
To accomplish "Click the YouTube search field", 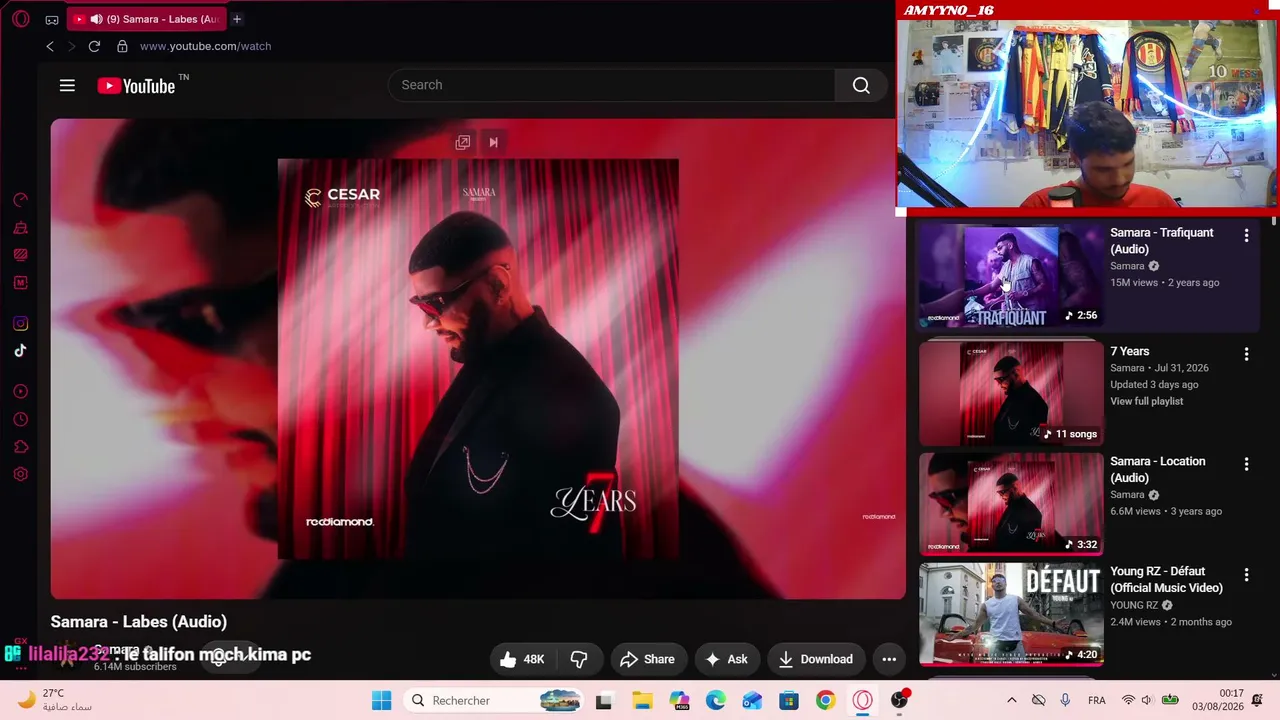I will point(611,85).
